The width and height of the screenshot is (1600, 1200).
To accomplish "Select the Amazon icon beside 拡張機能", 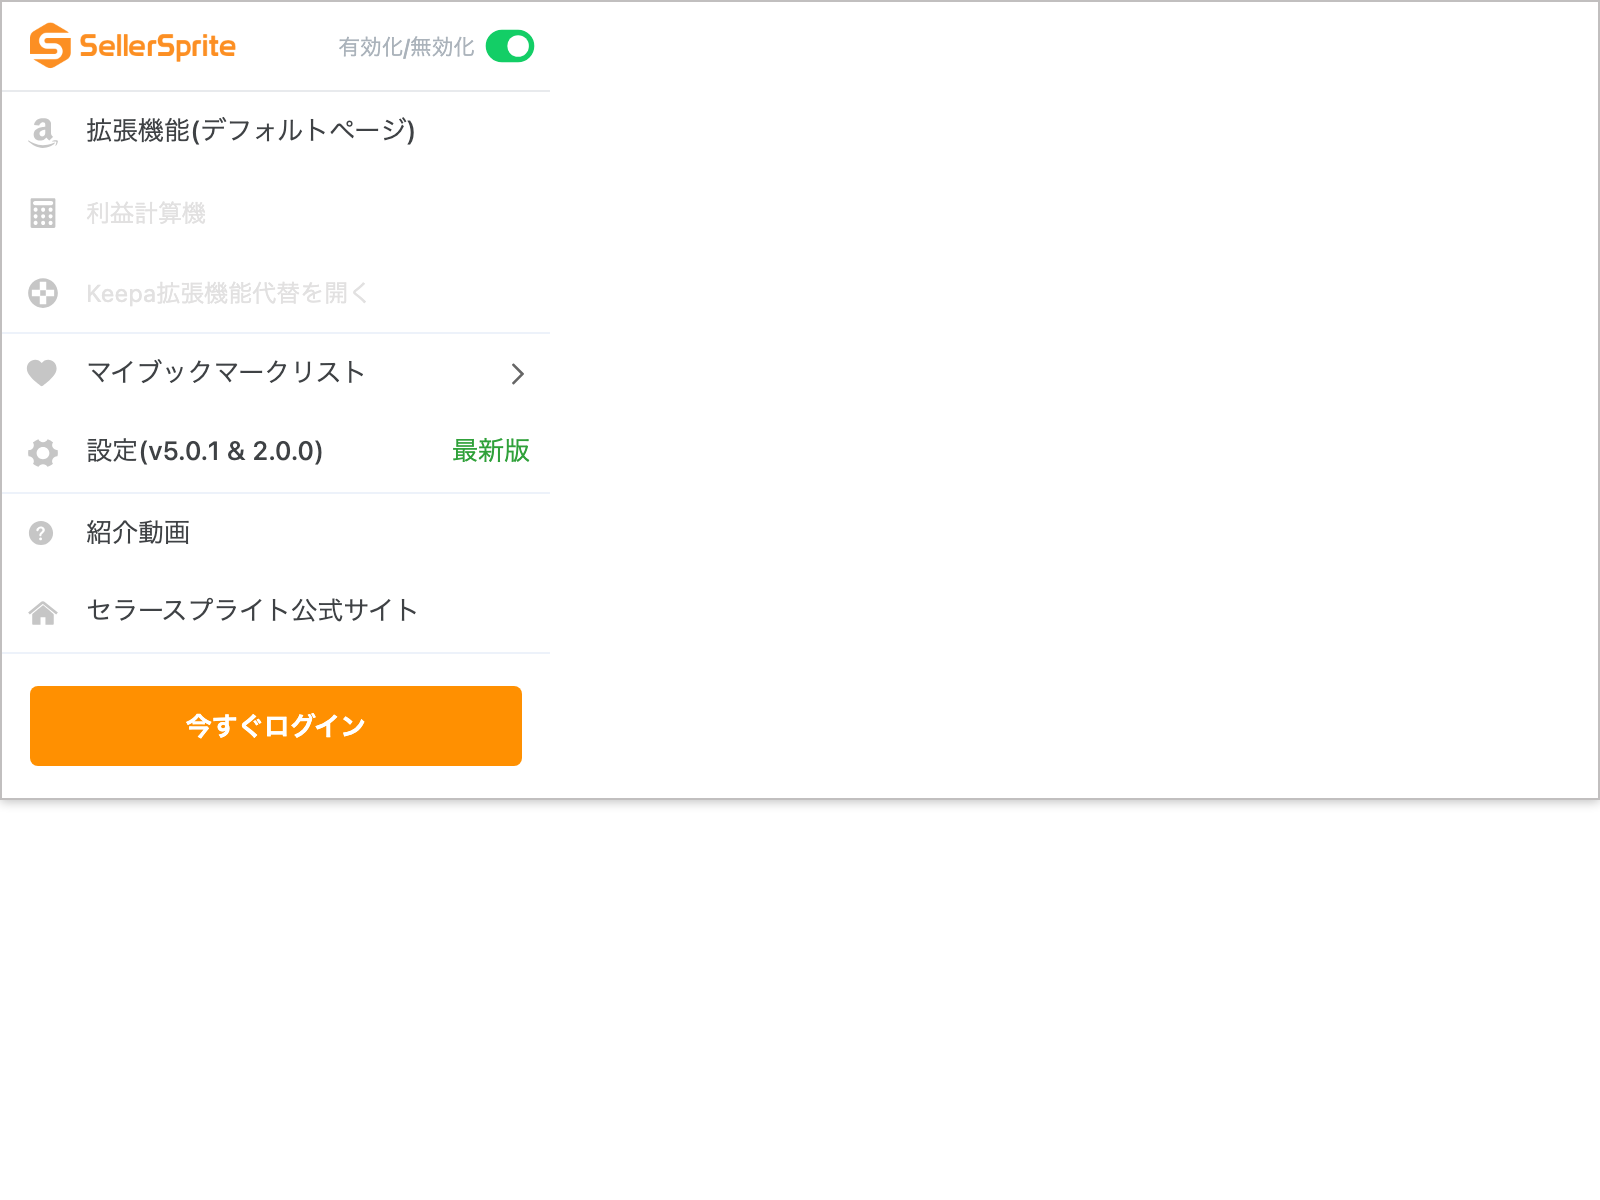I will (43, 131).
